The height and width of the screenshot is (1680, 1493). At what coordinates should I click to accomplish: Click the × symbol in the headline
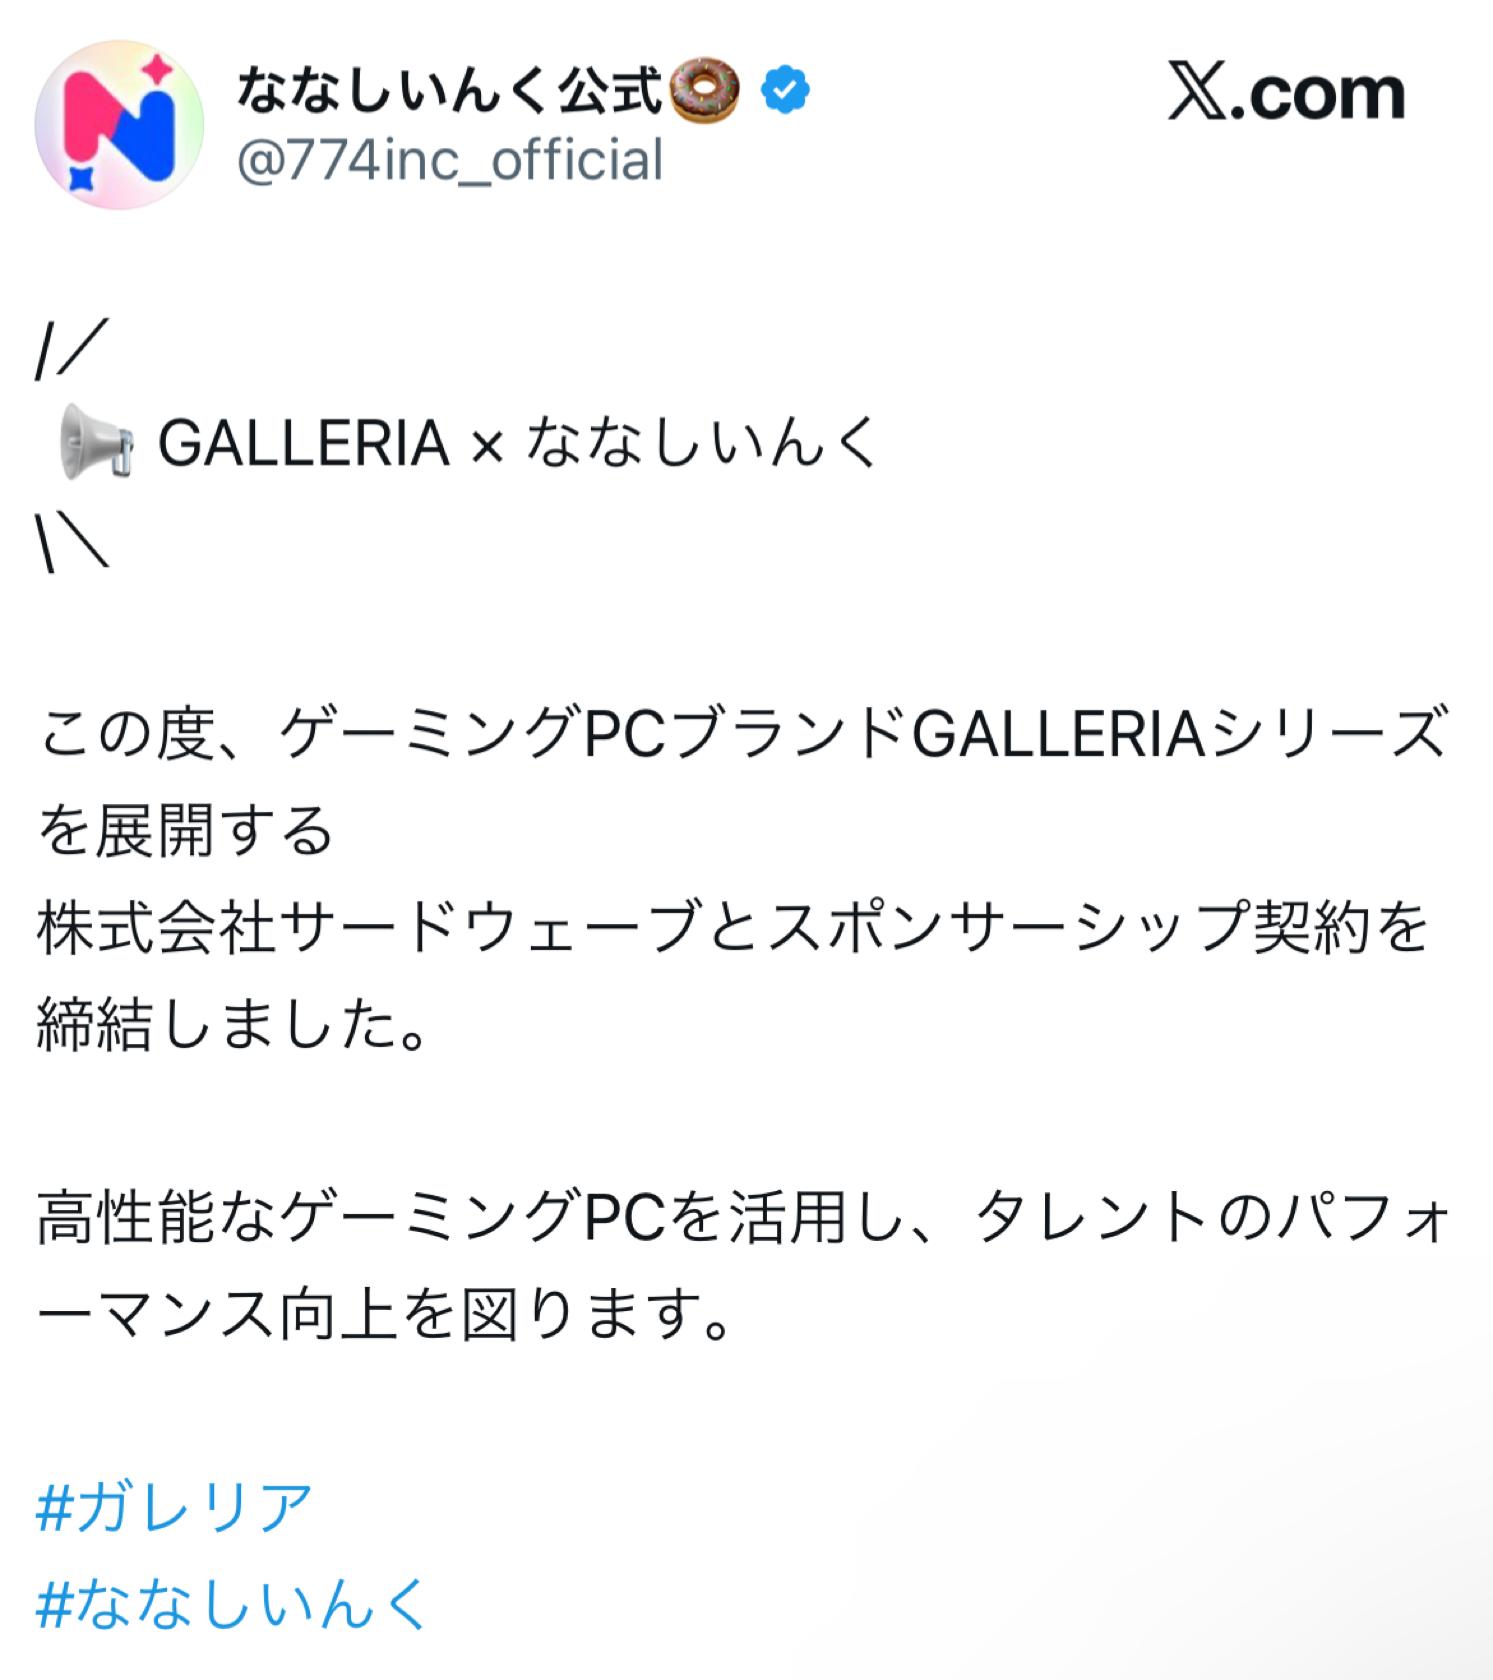[487, 446]
